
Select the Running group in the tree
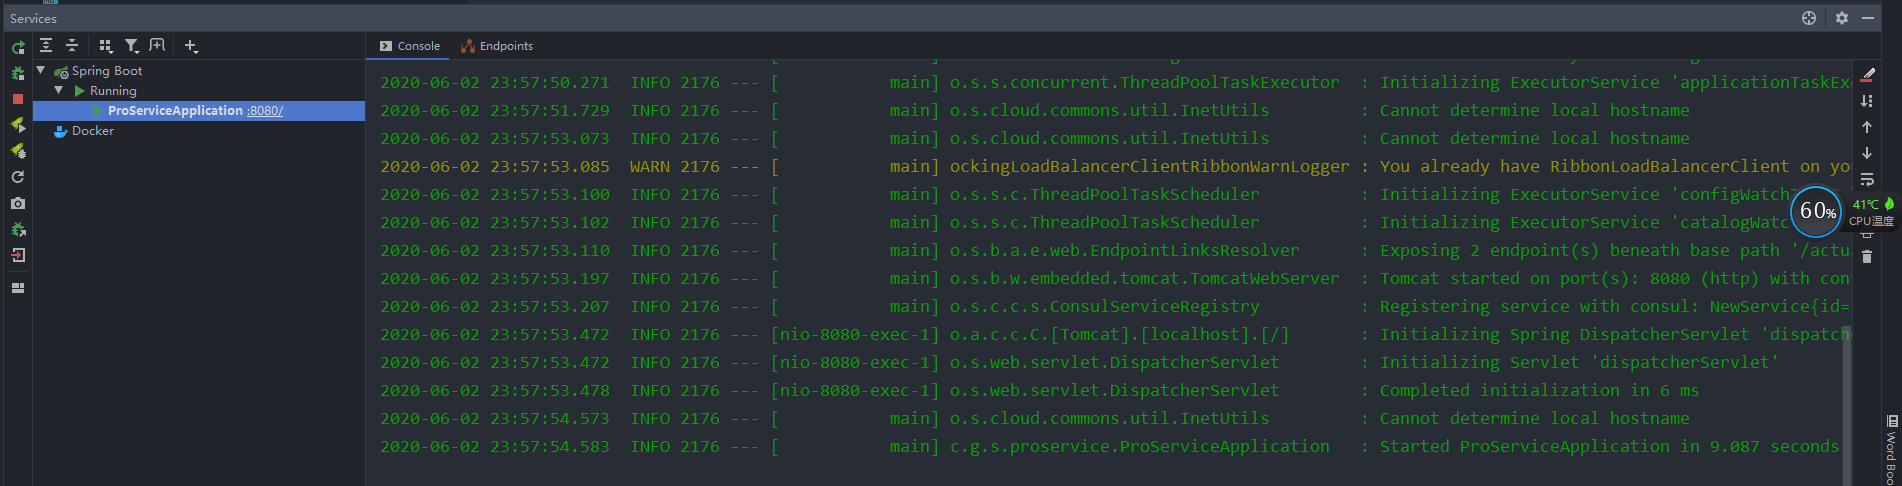[113, 91]
